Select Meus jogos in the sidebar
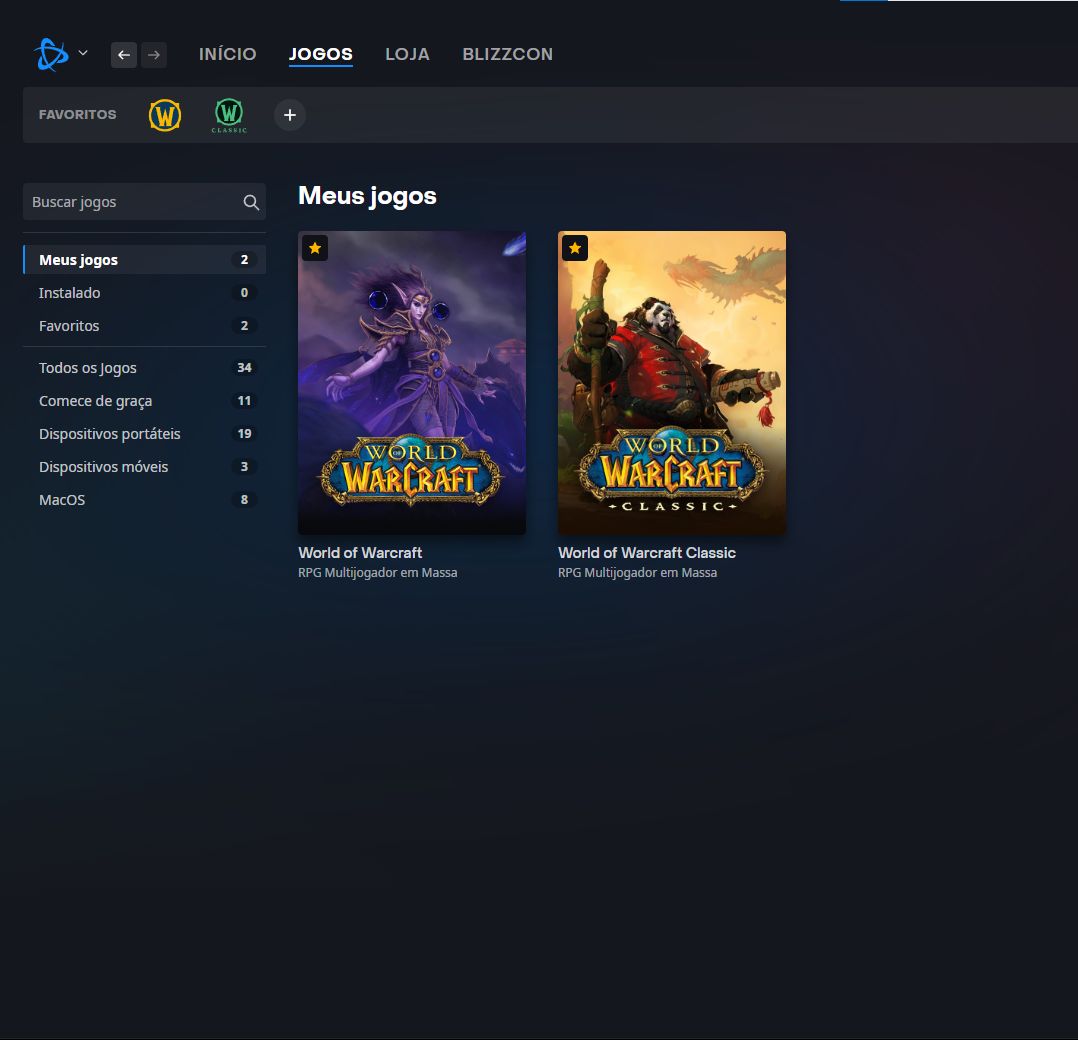This screenshot has width=1078, height=1040. point(144,260)
